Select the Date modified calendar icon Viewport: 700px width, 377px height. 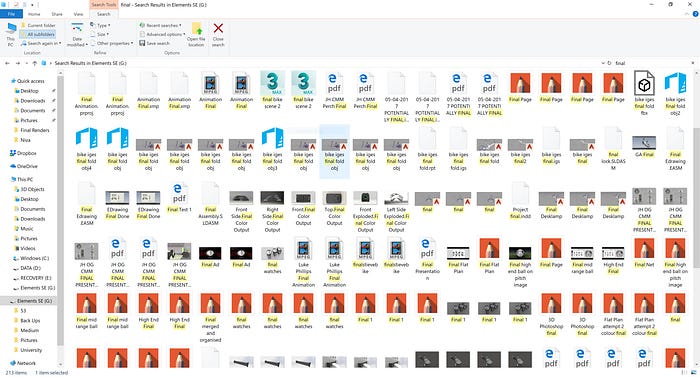(77, 29)
